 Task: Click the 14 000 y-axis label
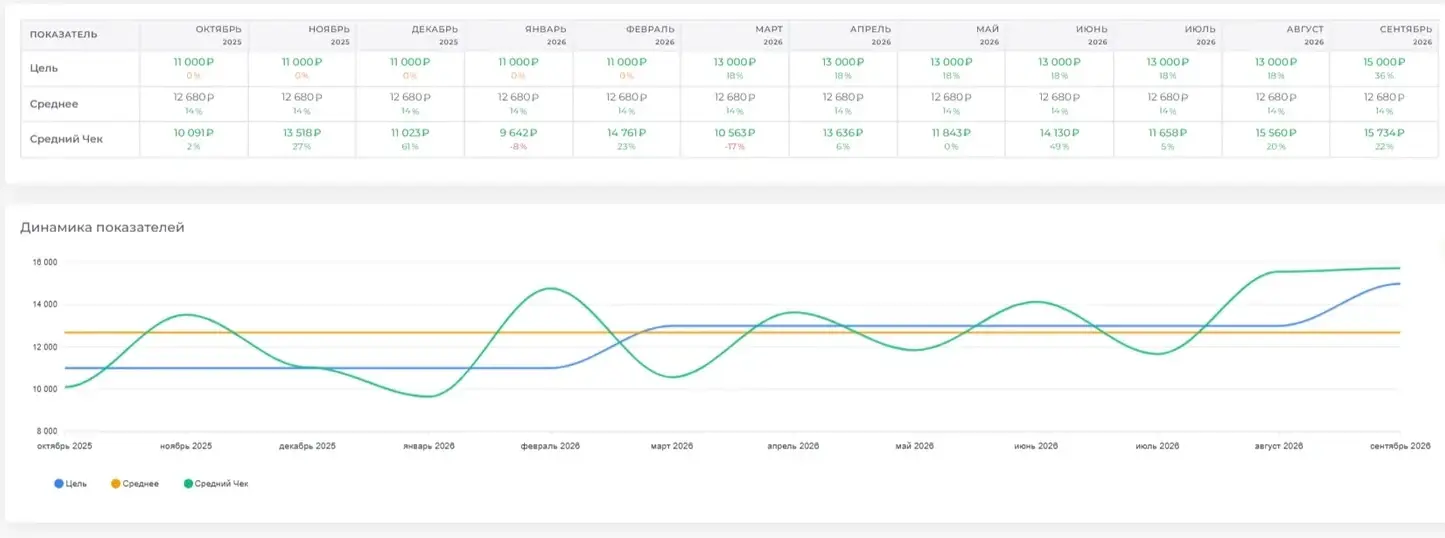45,304
